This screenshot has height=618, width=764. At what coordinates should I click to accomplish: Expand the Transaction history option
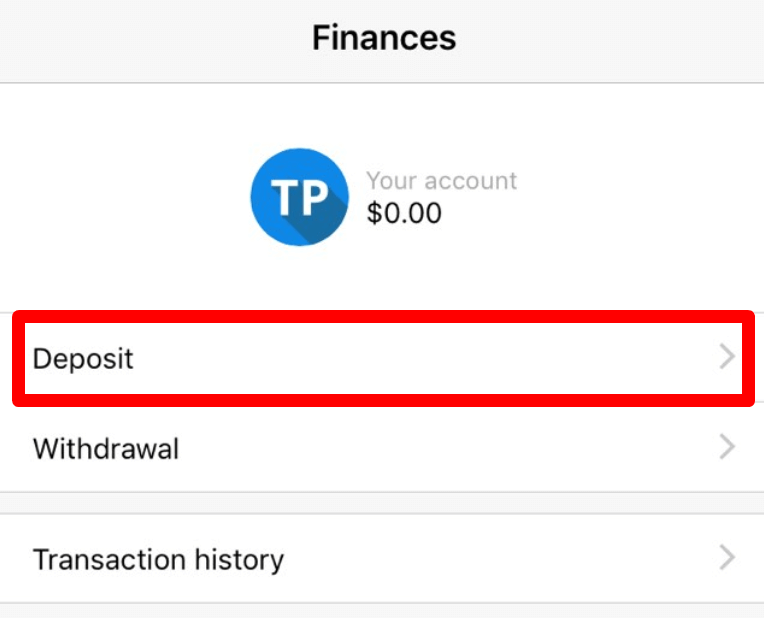point(382,558)
